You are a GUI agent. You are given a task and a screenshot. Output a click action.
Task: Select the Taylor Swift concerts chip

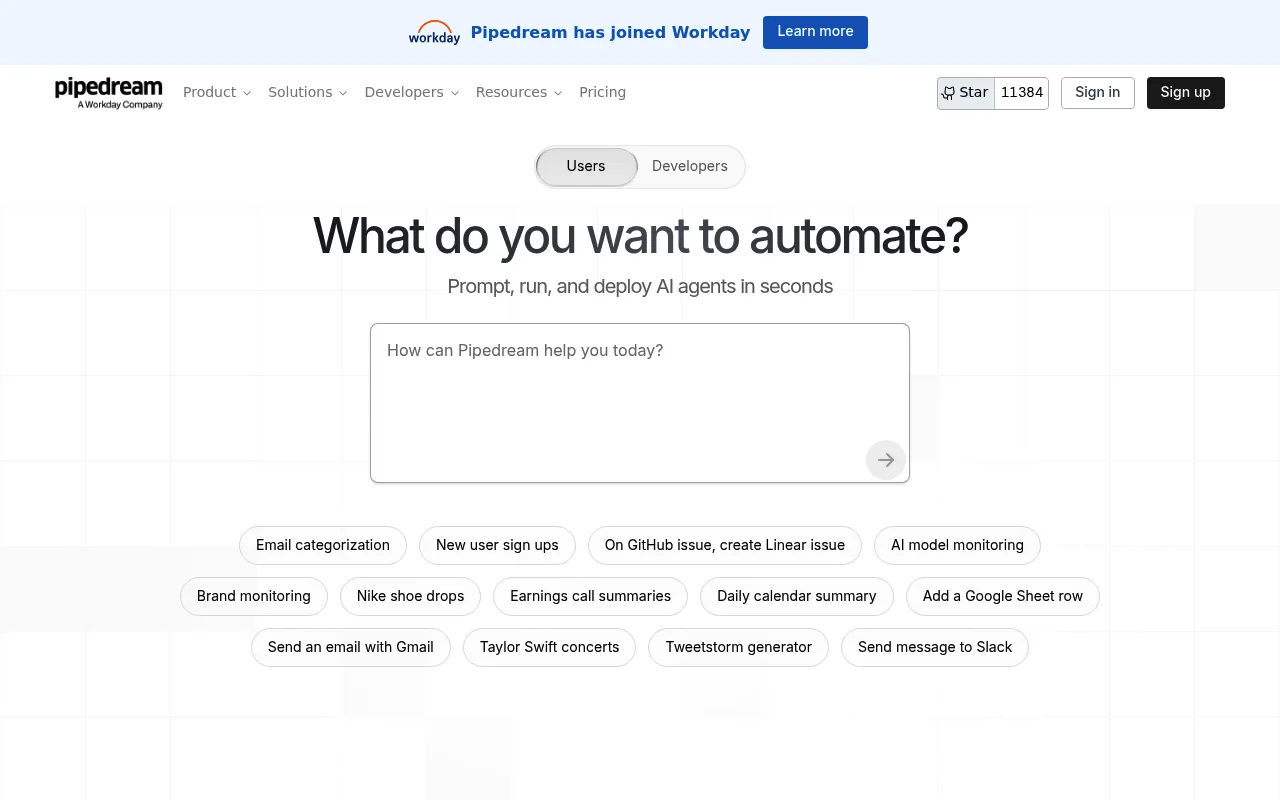coord(549,648)
